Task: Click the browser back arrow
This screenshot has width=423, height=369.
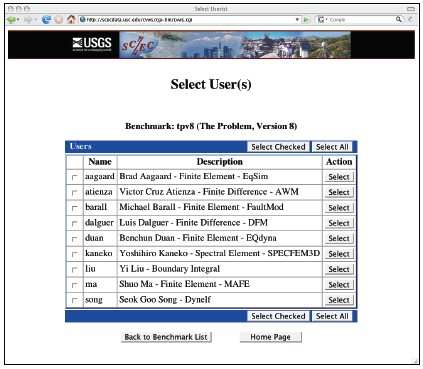Action: 11,20
